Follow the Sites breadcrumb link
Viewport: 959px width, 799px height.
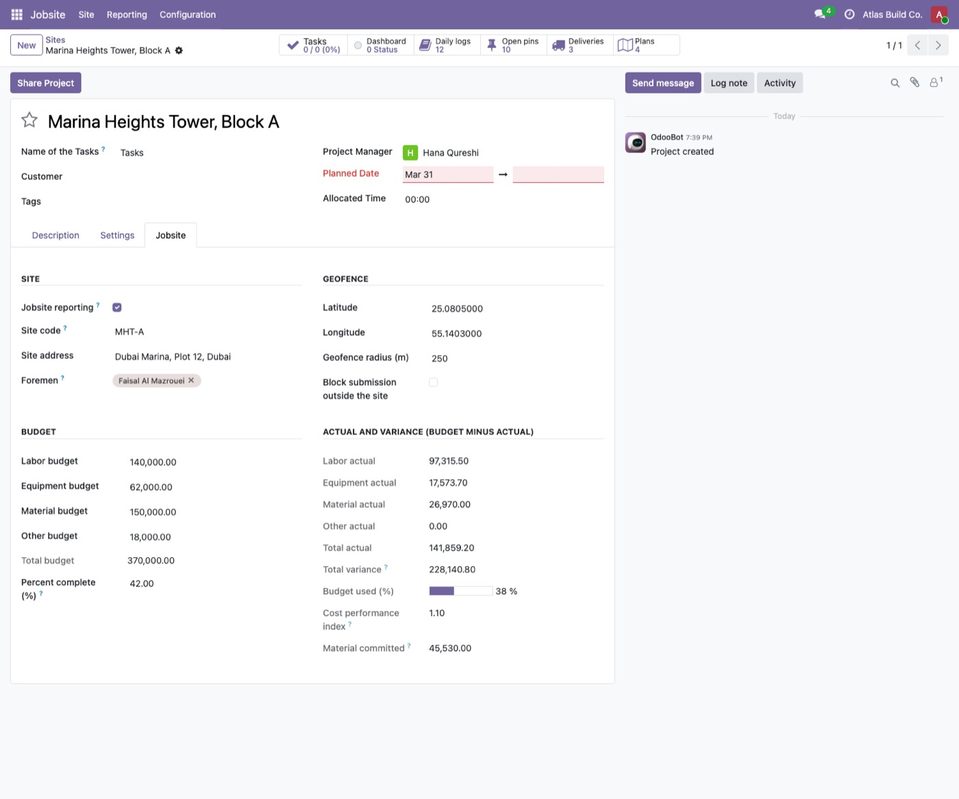coord(55,40)
